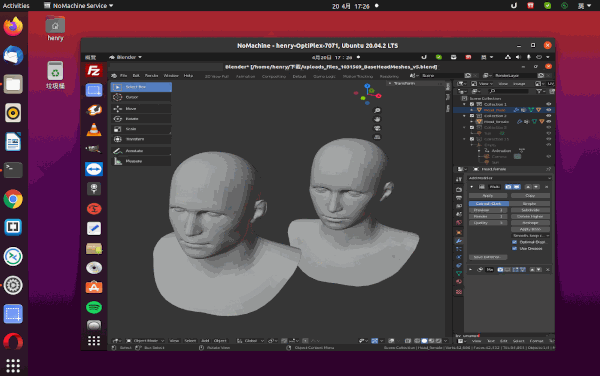
Task: Switch viewport to wireframe shading
Action: click(417, 341)
